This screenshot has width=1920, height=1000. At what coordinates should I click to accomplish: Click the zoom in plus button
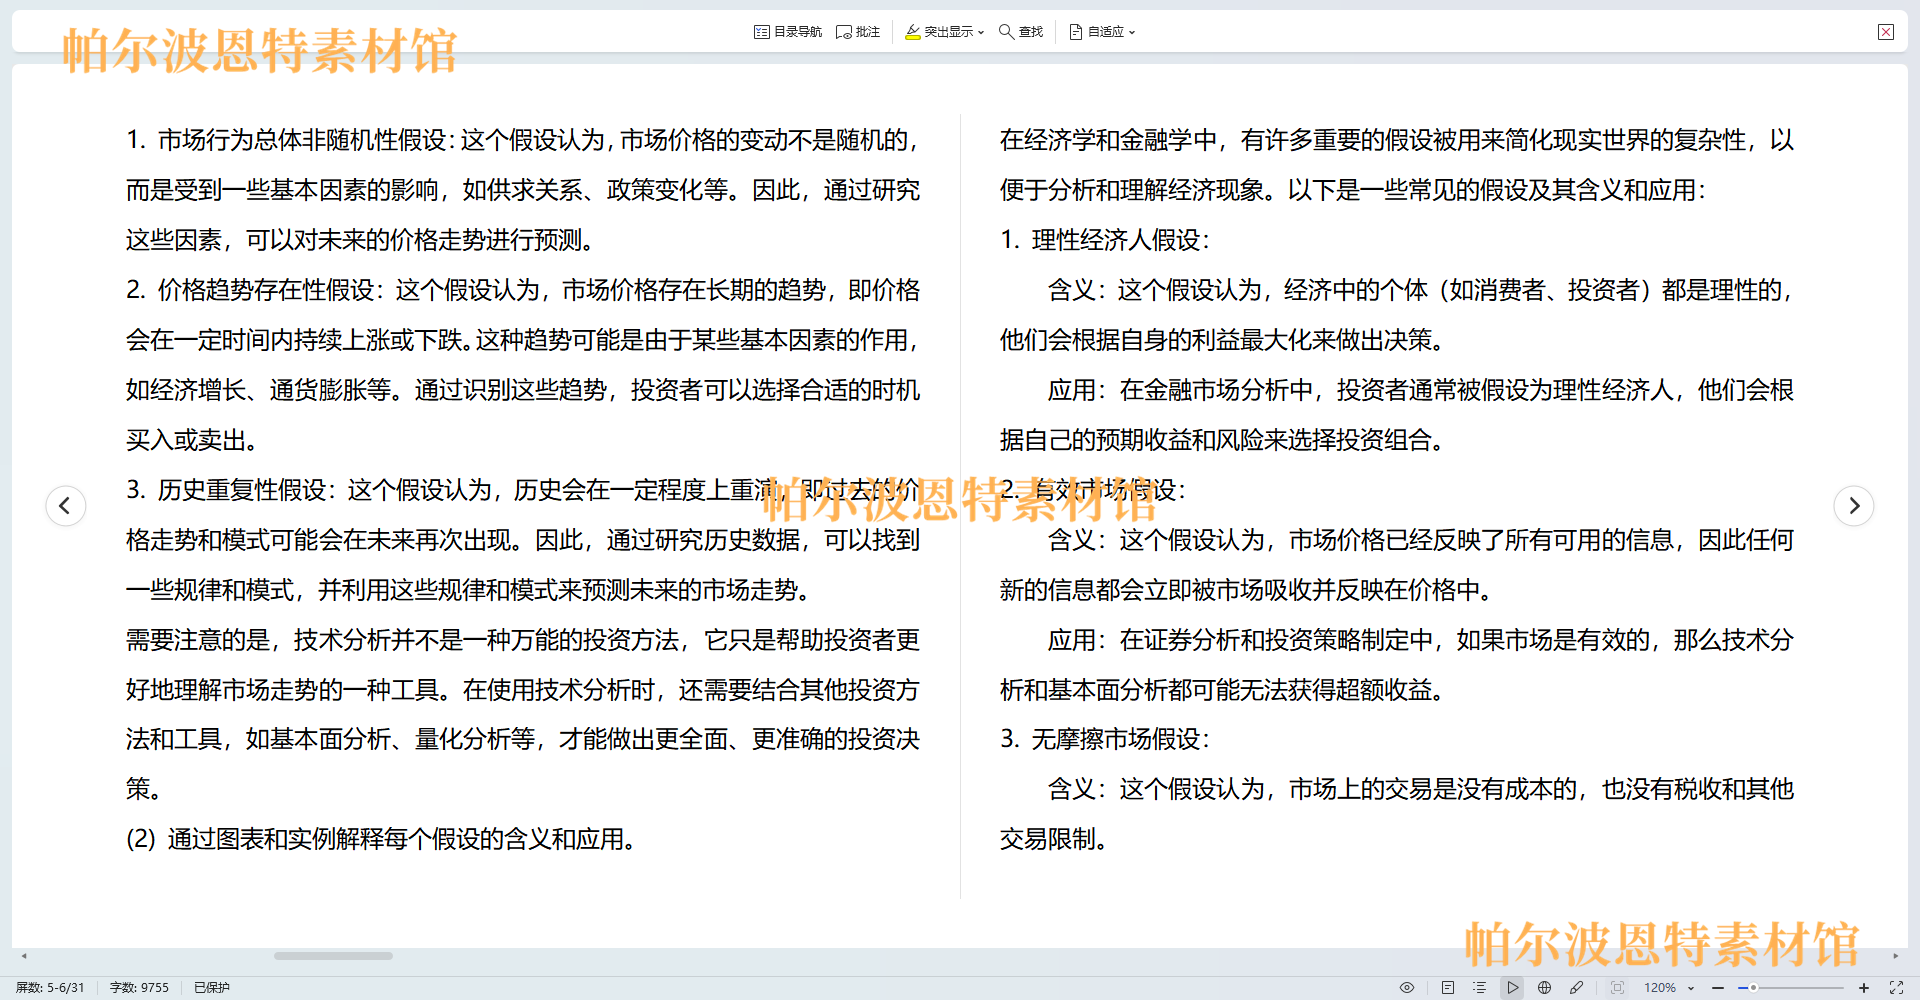coord(1864,987)
